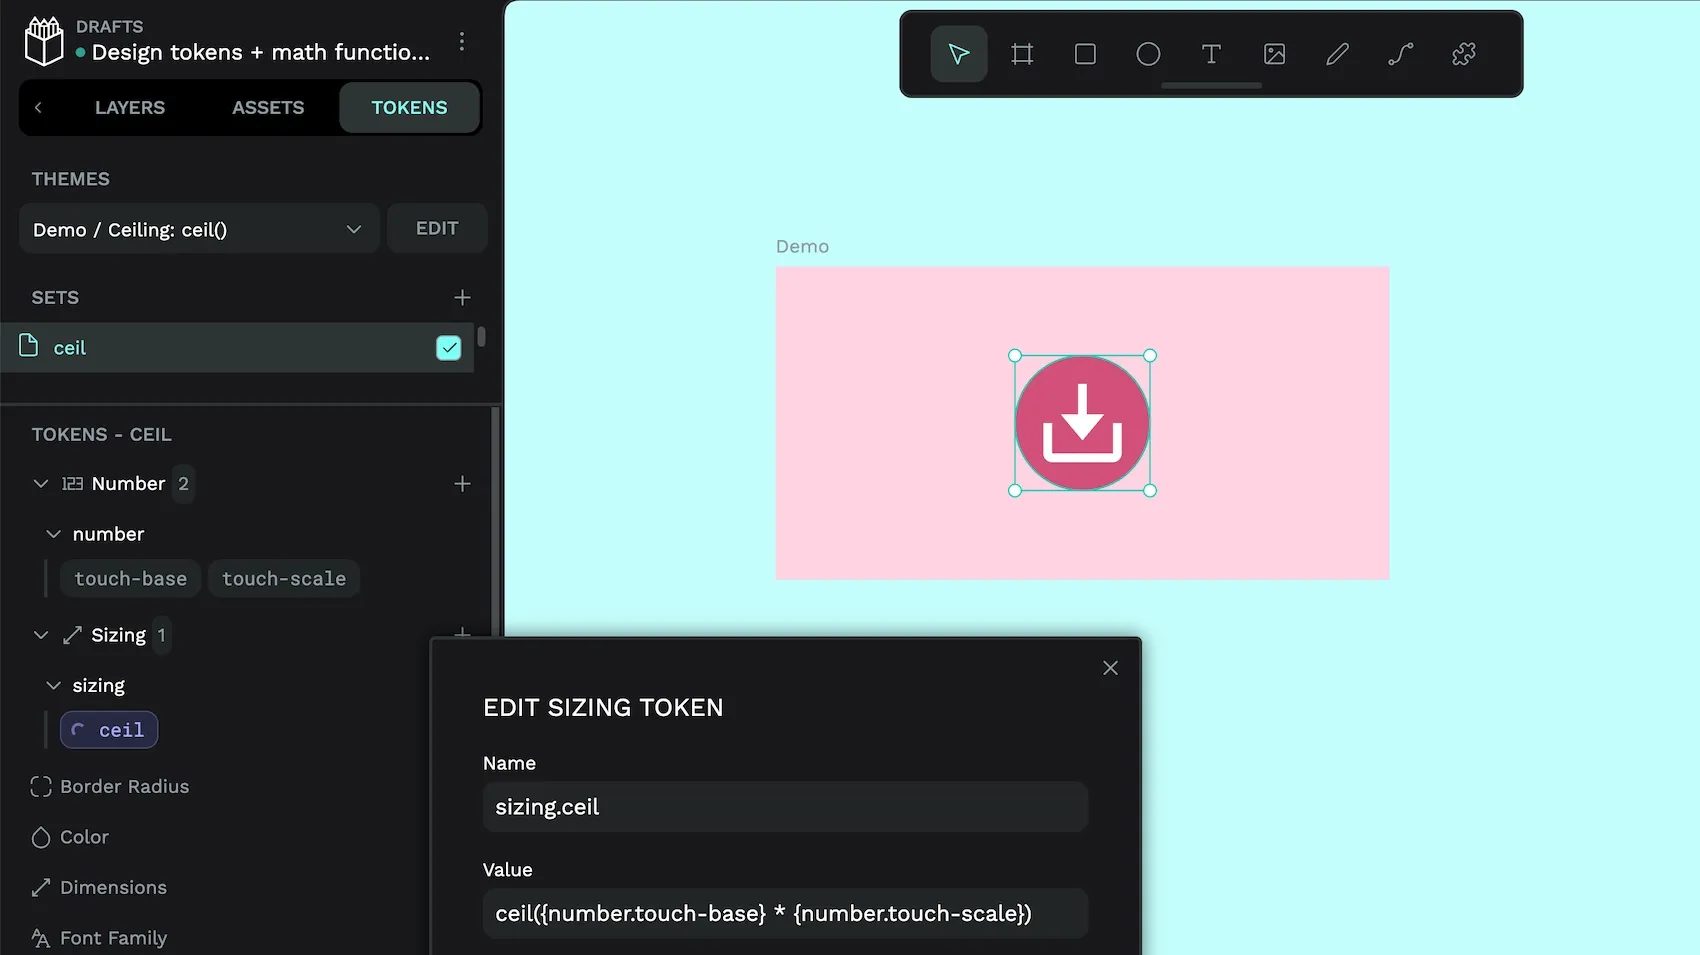Click the sets list scrollbar
1700x955 pixels.
click(x=481, y=336)
